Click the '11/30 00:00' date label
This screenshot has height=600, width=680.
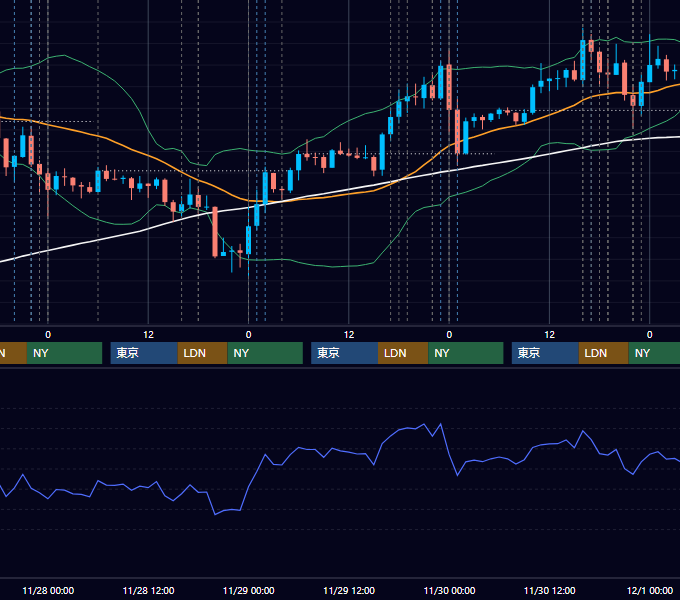[x=449, y=590]
